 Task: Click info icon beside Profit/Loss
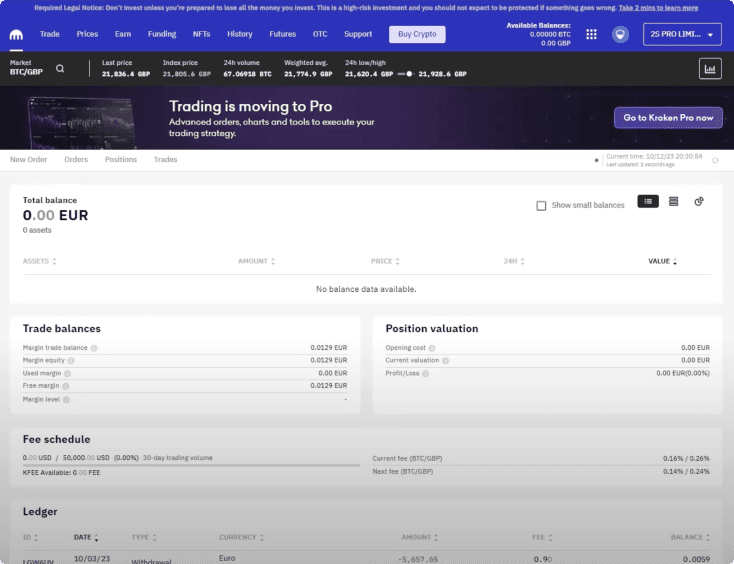click(426, 374)
